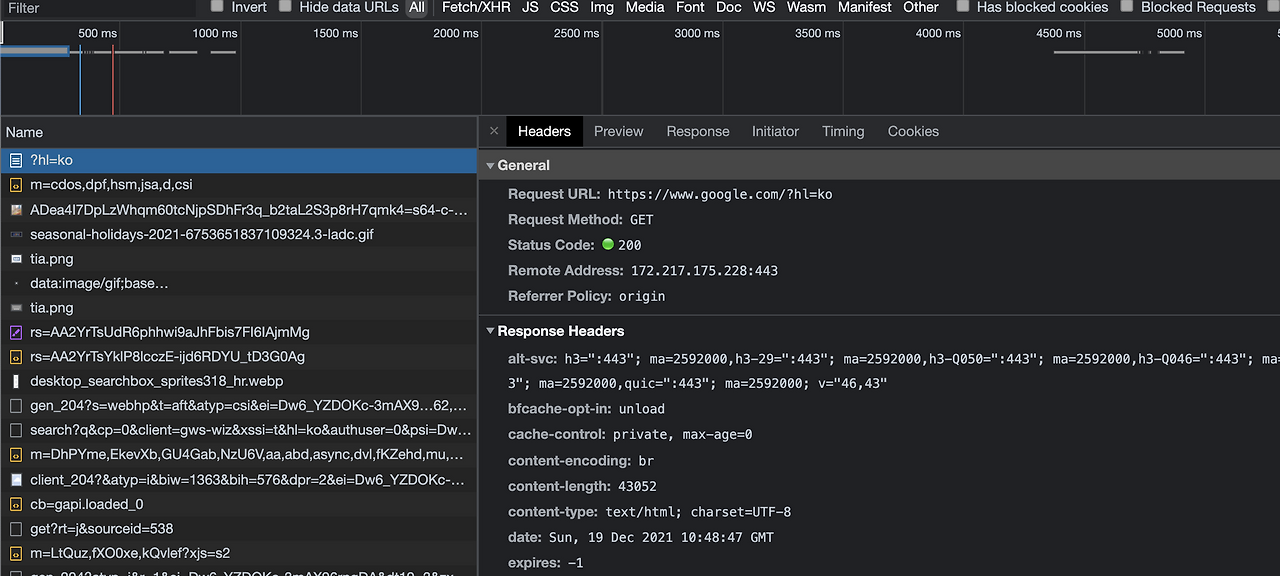Screen dimensions: 1280x576
Task: Check the Blocked Requests option
Action: pyautogui.click(x=1128, y=6)
